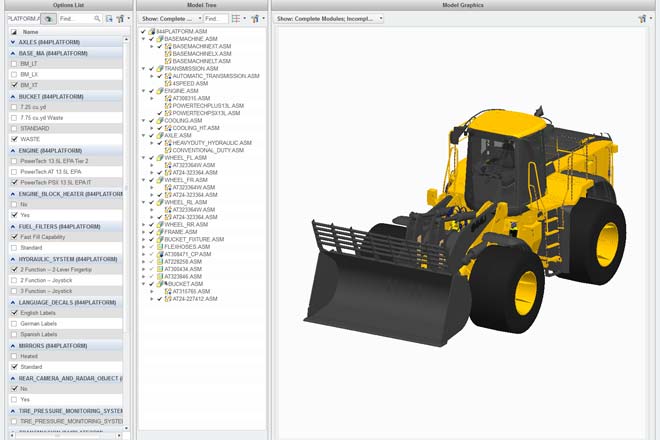The image size is (660, 440).
Task: Click the select-all icon beside Name header
Action: pos(14,32)
